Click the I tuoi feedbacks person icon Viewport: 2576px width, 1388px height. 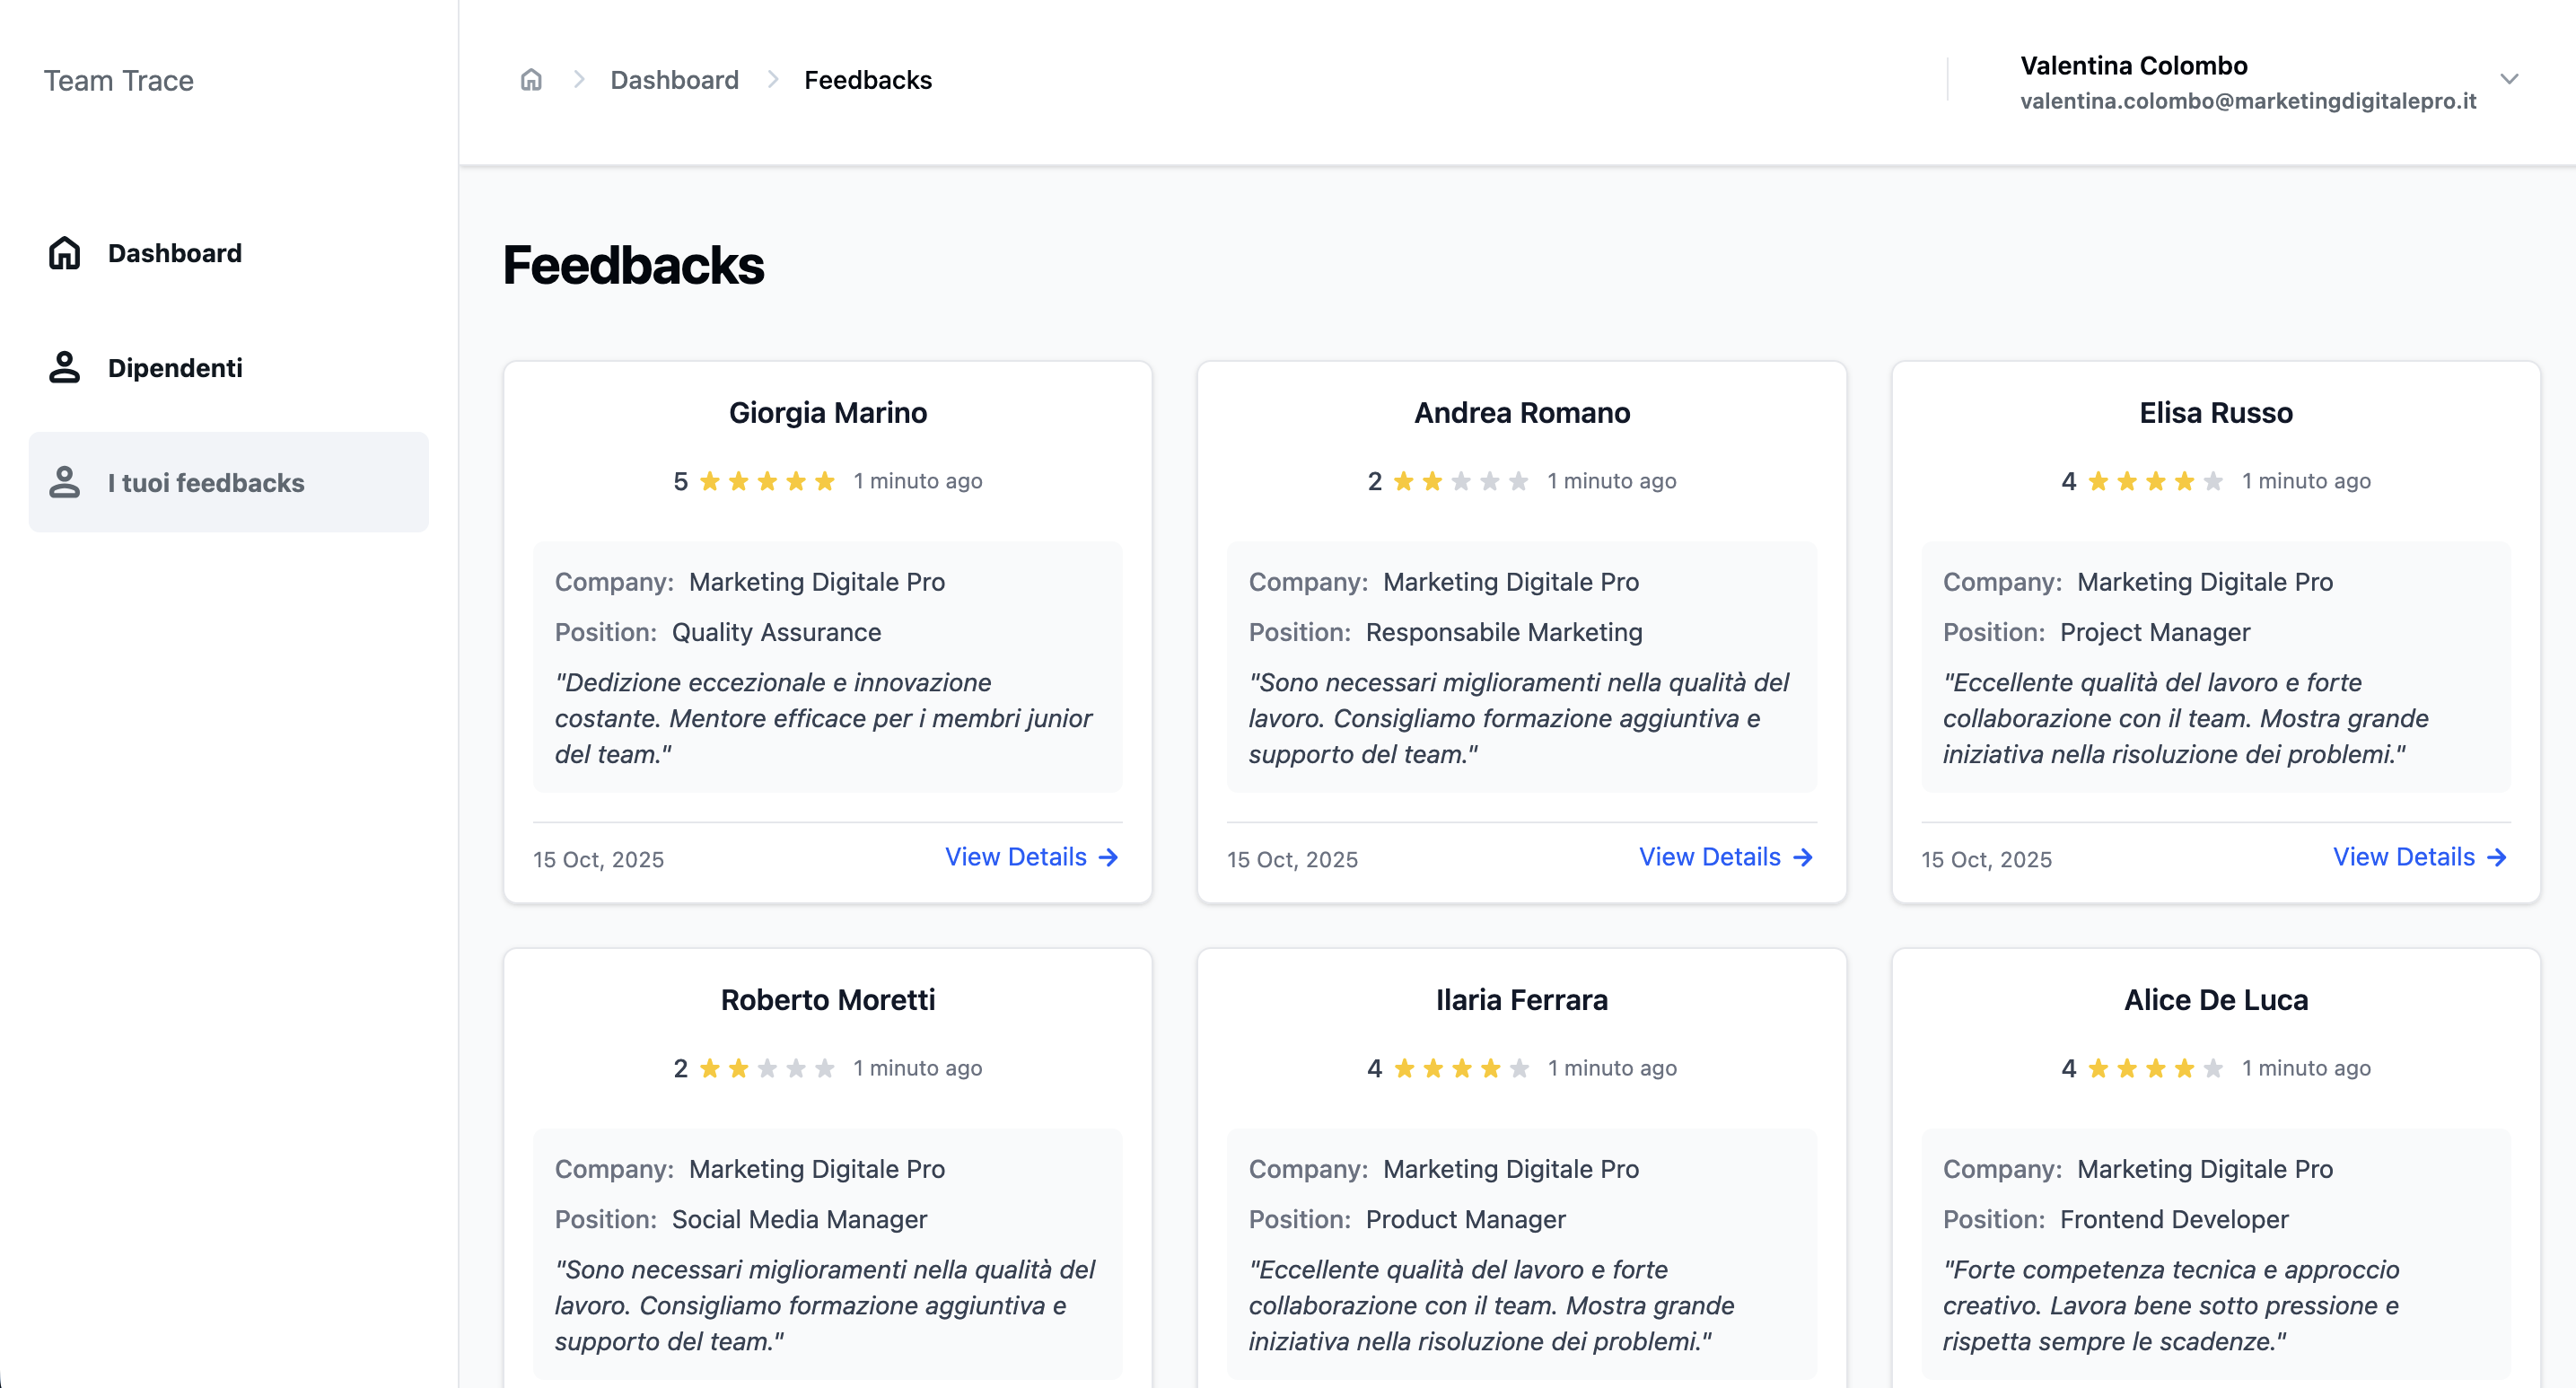65,483
